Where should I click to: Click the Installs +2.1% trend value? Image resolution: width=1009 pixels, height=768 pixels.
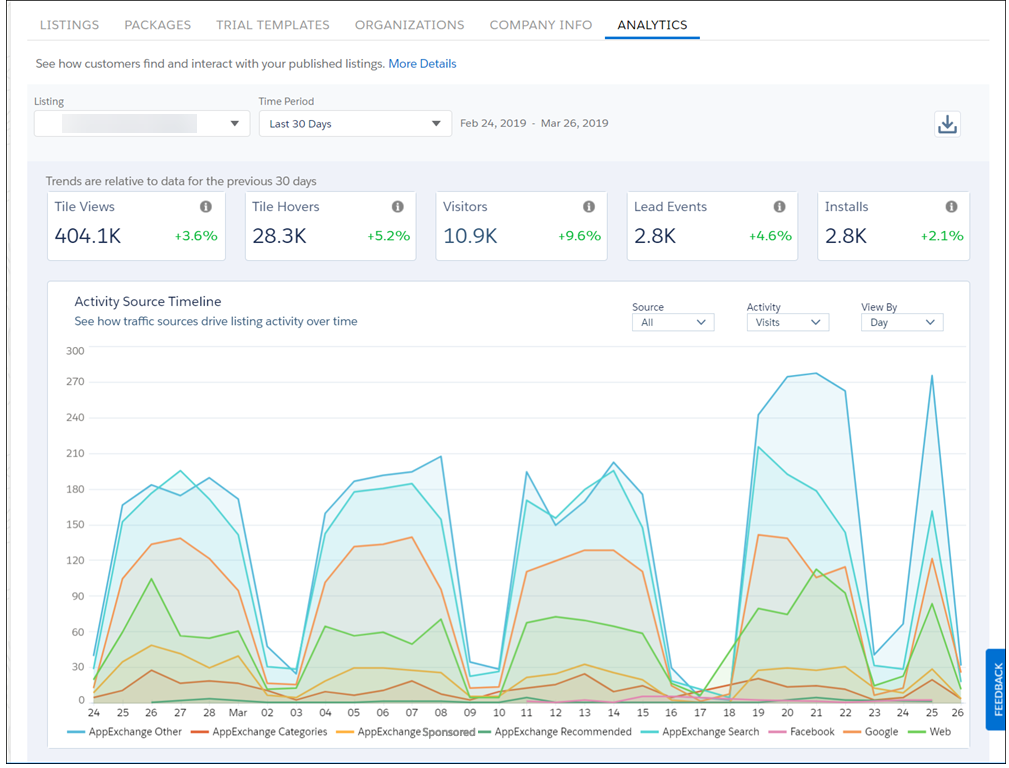(x=942, y=236)
